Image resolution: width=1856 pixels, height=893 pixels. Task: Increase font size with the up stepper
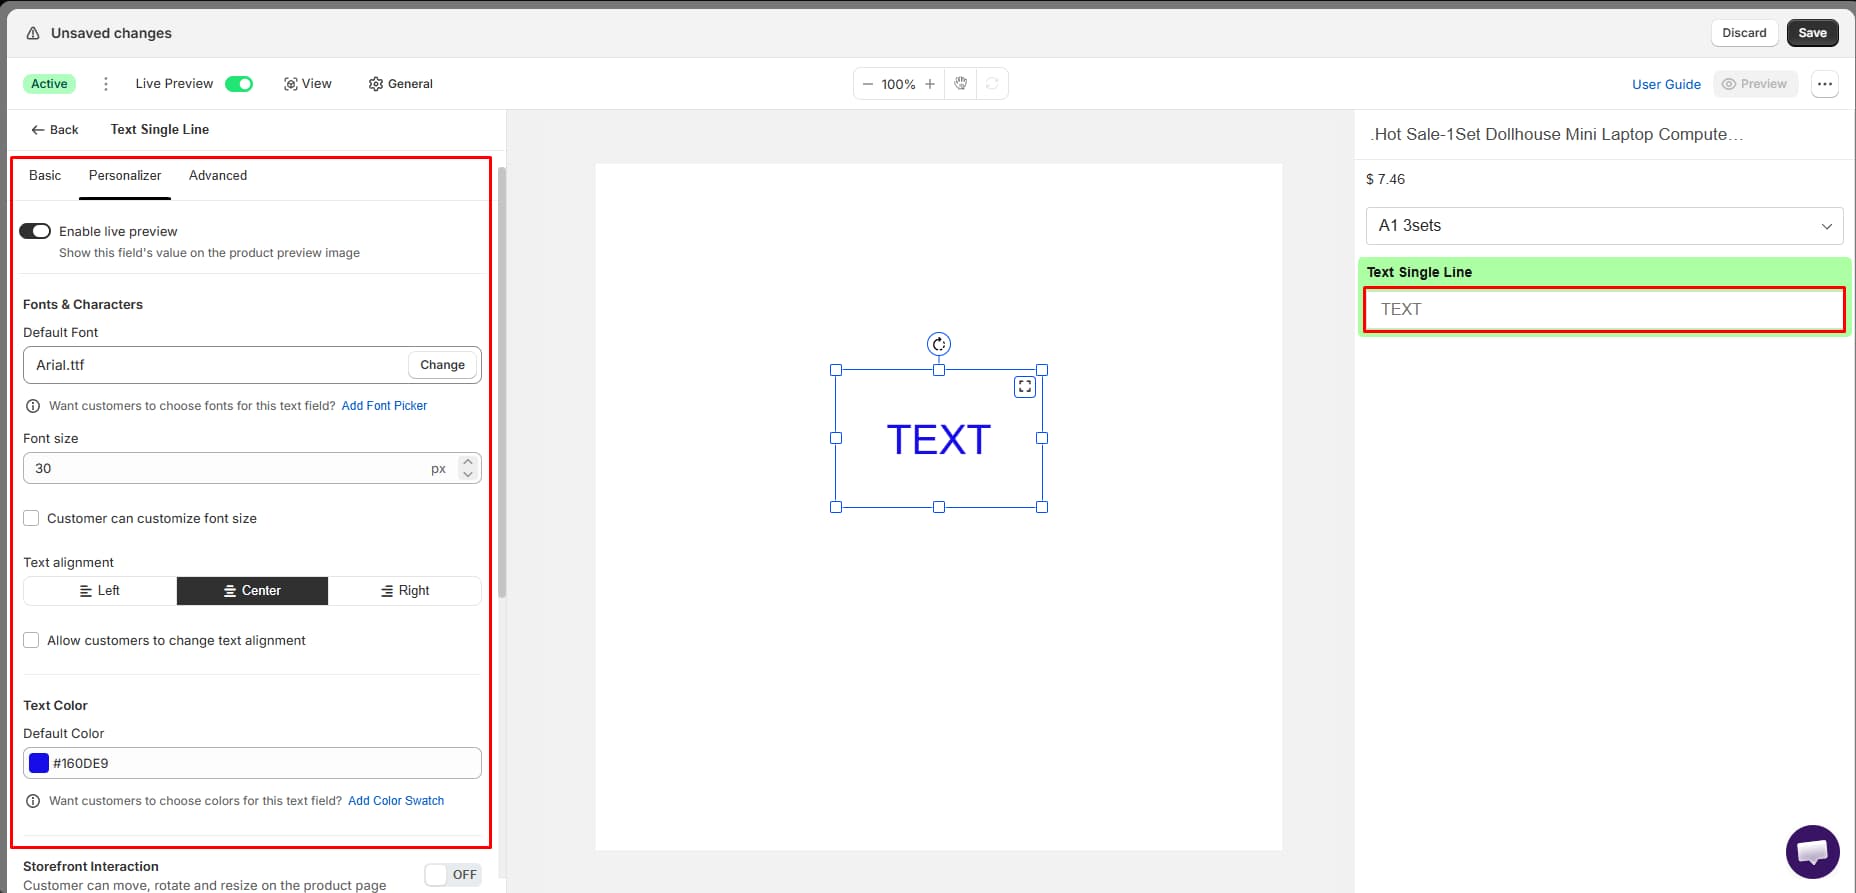point(468,462)
